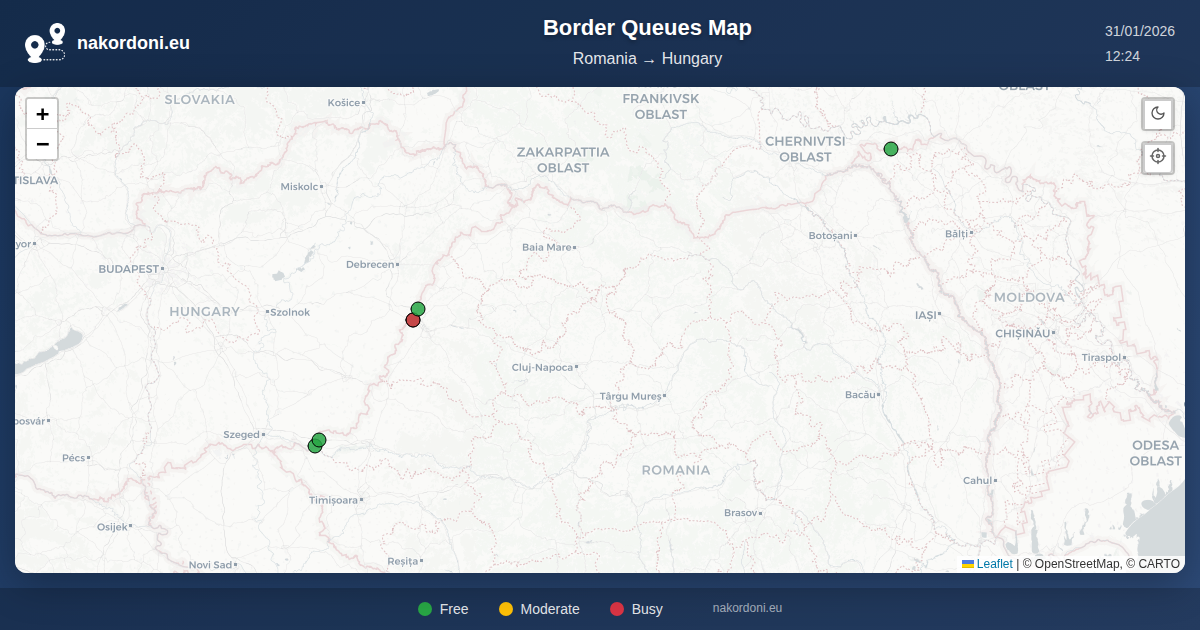Zoom out of the map
Image resolution: width=1200 pixels, height=630 pixels.
42,144
